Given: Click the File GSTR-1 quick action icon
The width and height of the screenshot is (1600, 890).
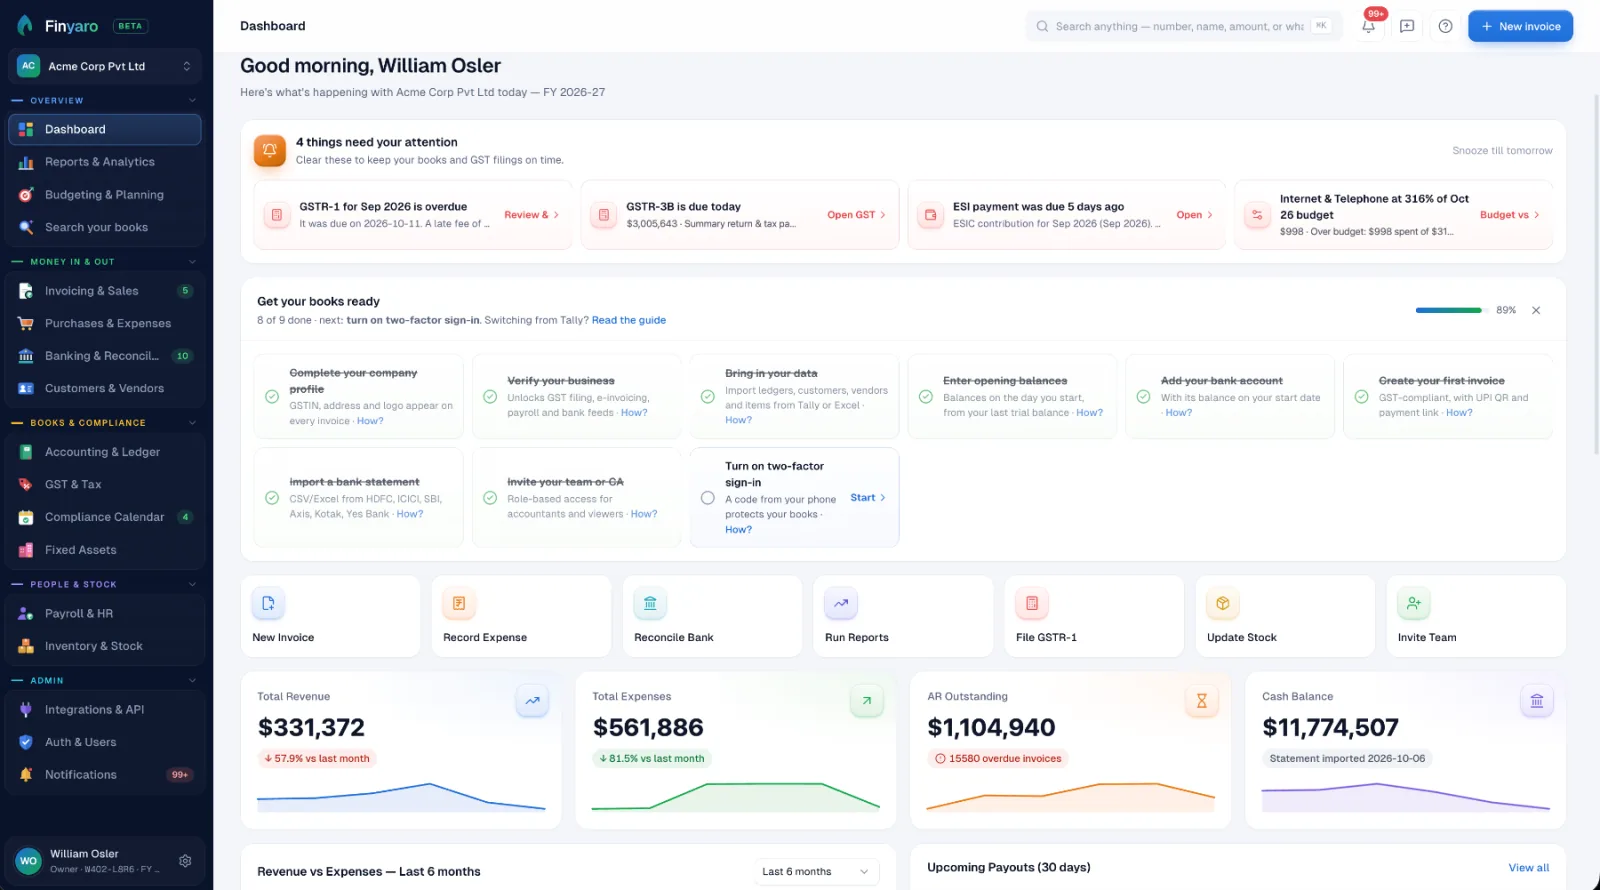Looking at the screenshot, I should point(1032,603).
